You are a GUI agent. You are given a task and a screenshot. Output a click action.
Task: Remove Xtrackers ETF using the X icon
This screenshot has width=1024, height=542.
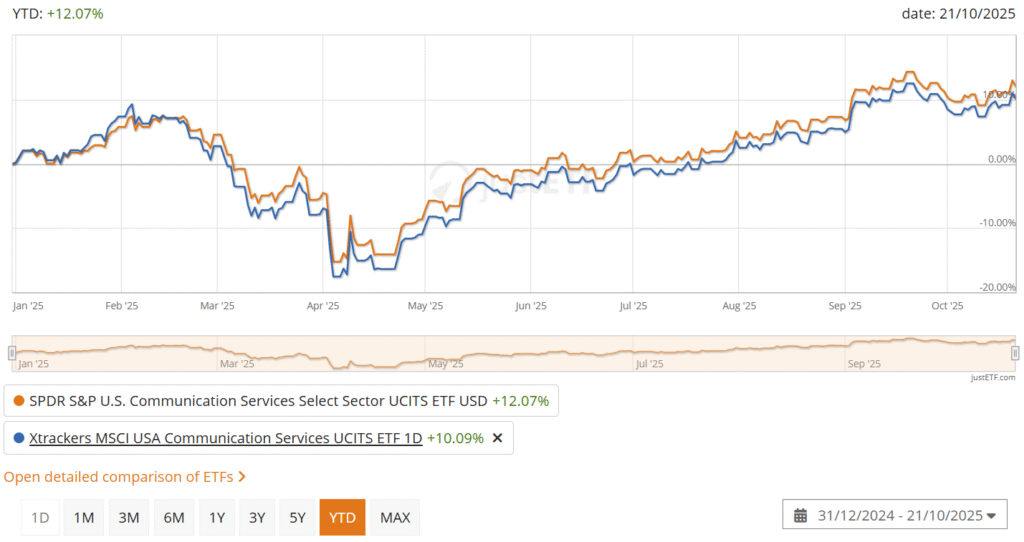pyautogui.click(x=498, y=438)
